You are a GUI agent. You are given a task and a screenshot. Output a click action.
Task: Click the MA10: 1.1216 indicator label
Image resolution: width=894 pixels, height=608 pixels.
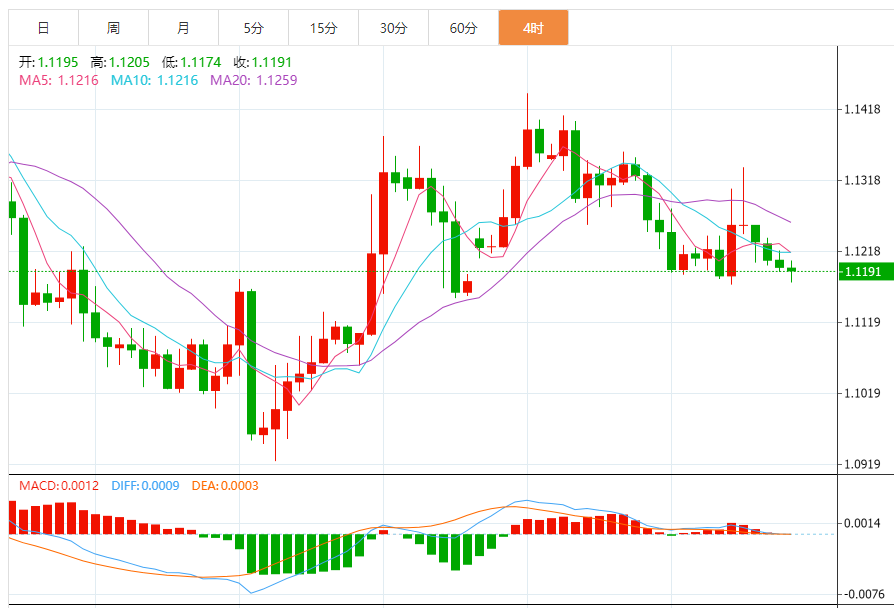(x=155, y=80)
